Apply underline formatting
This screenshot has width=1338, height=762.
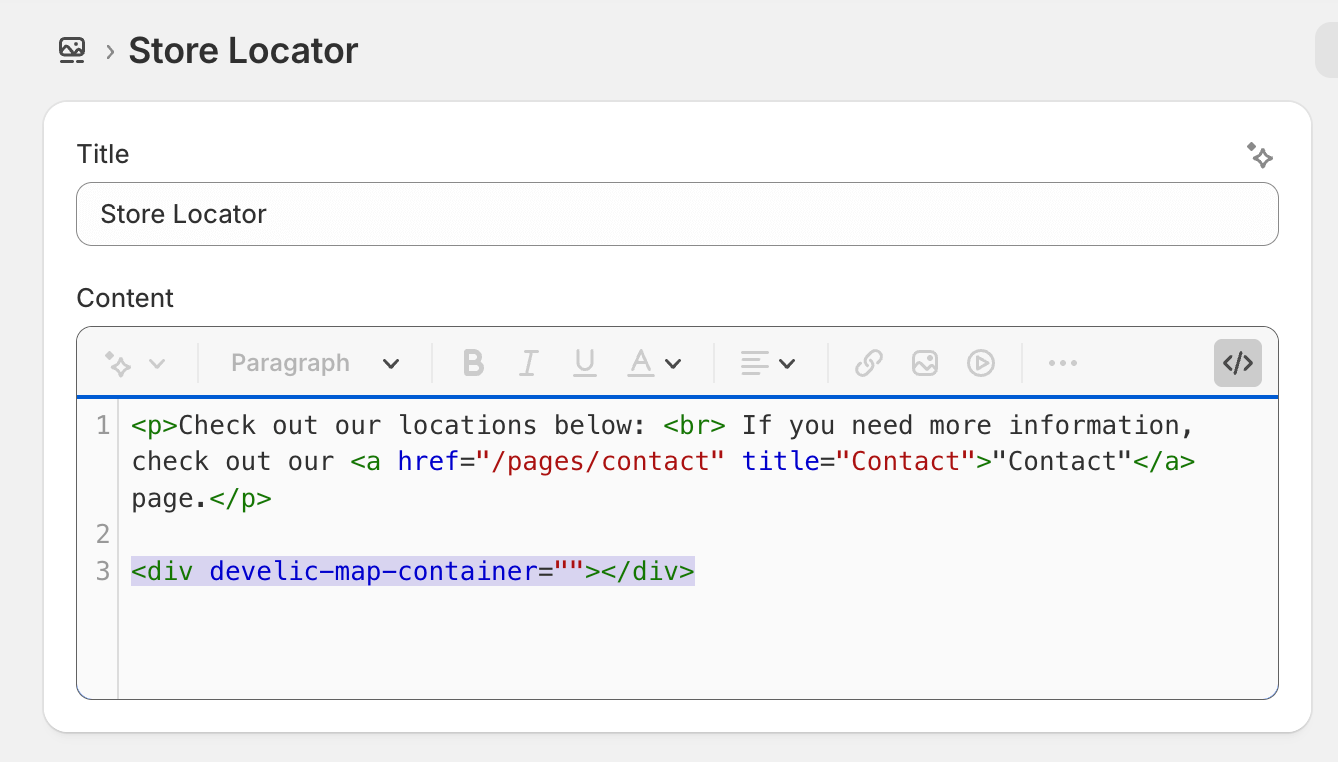(584, 363)
